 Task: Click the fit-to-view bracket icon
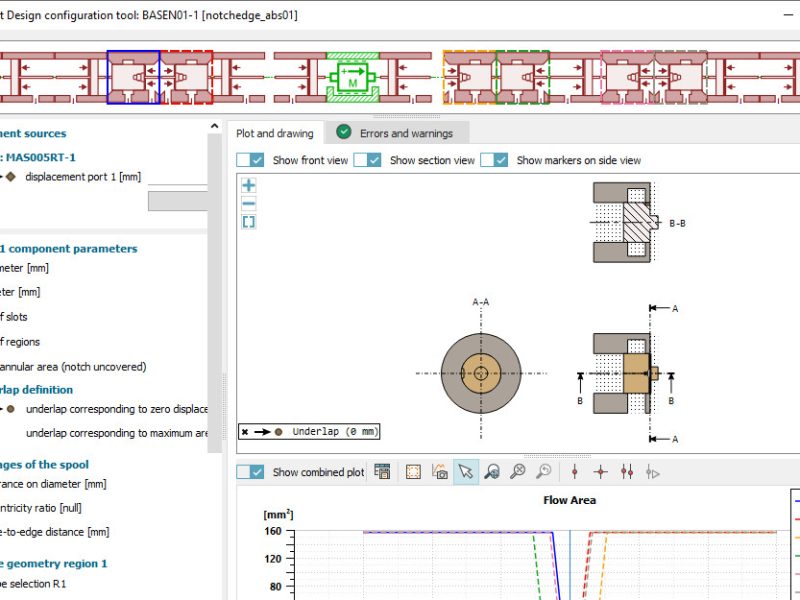[x=249, y=221]
